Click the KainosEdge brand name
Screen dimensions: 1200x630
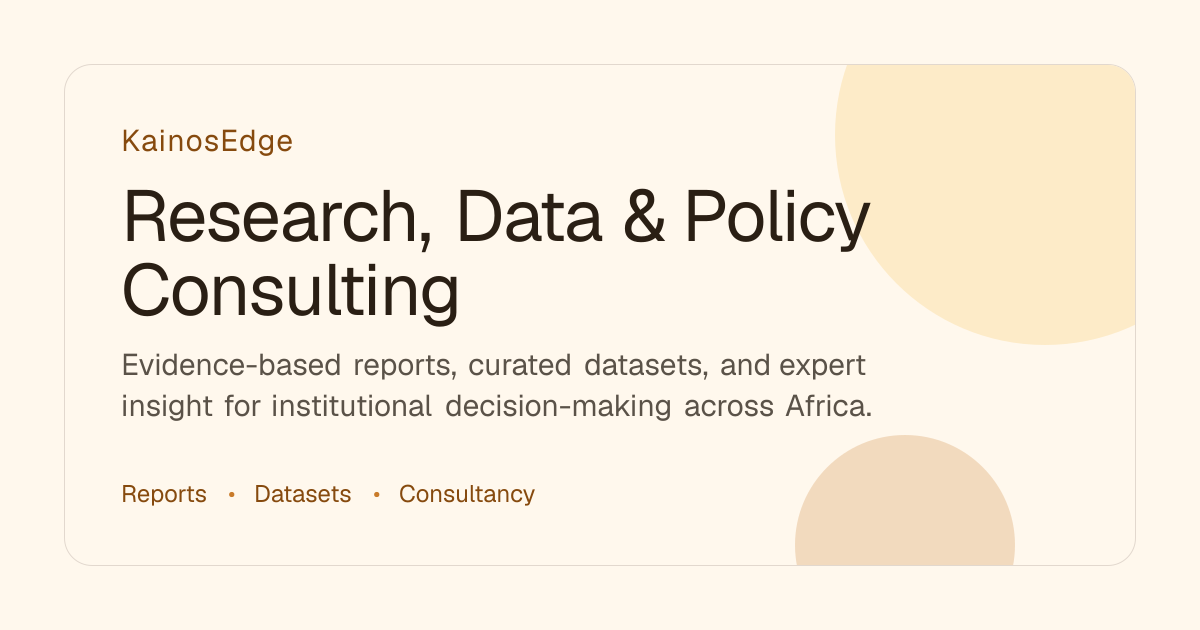207,141
